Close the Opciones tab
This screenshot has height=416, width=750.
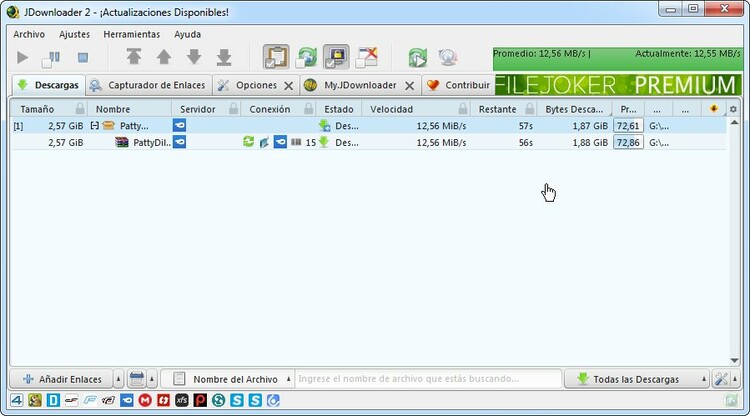288,86
